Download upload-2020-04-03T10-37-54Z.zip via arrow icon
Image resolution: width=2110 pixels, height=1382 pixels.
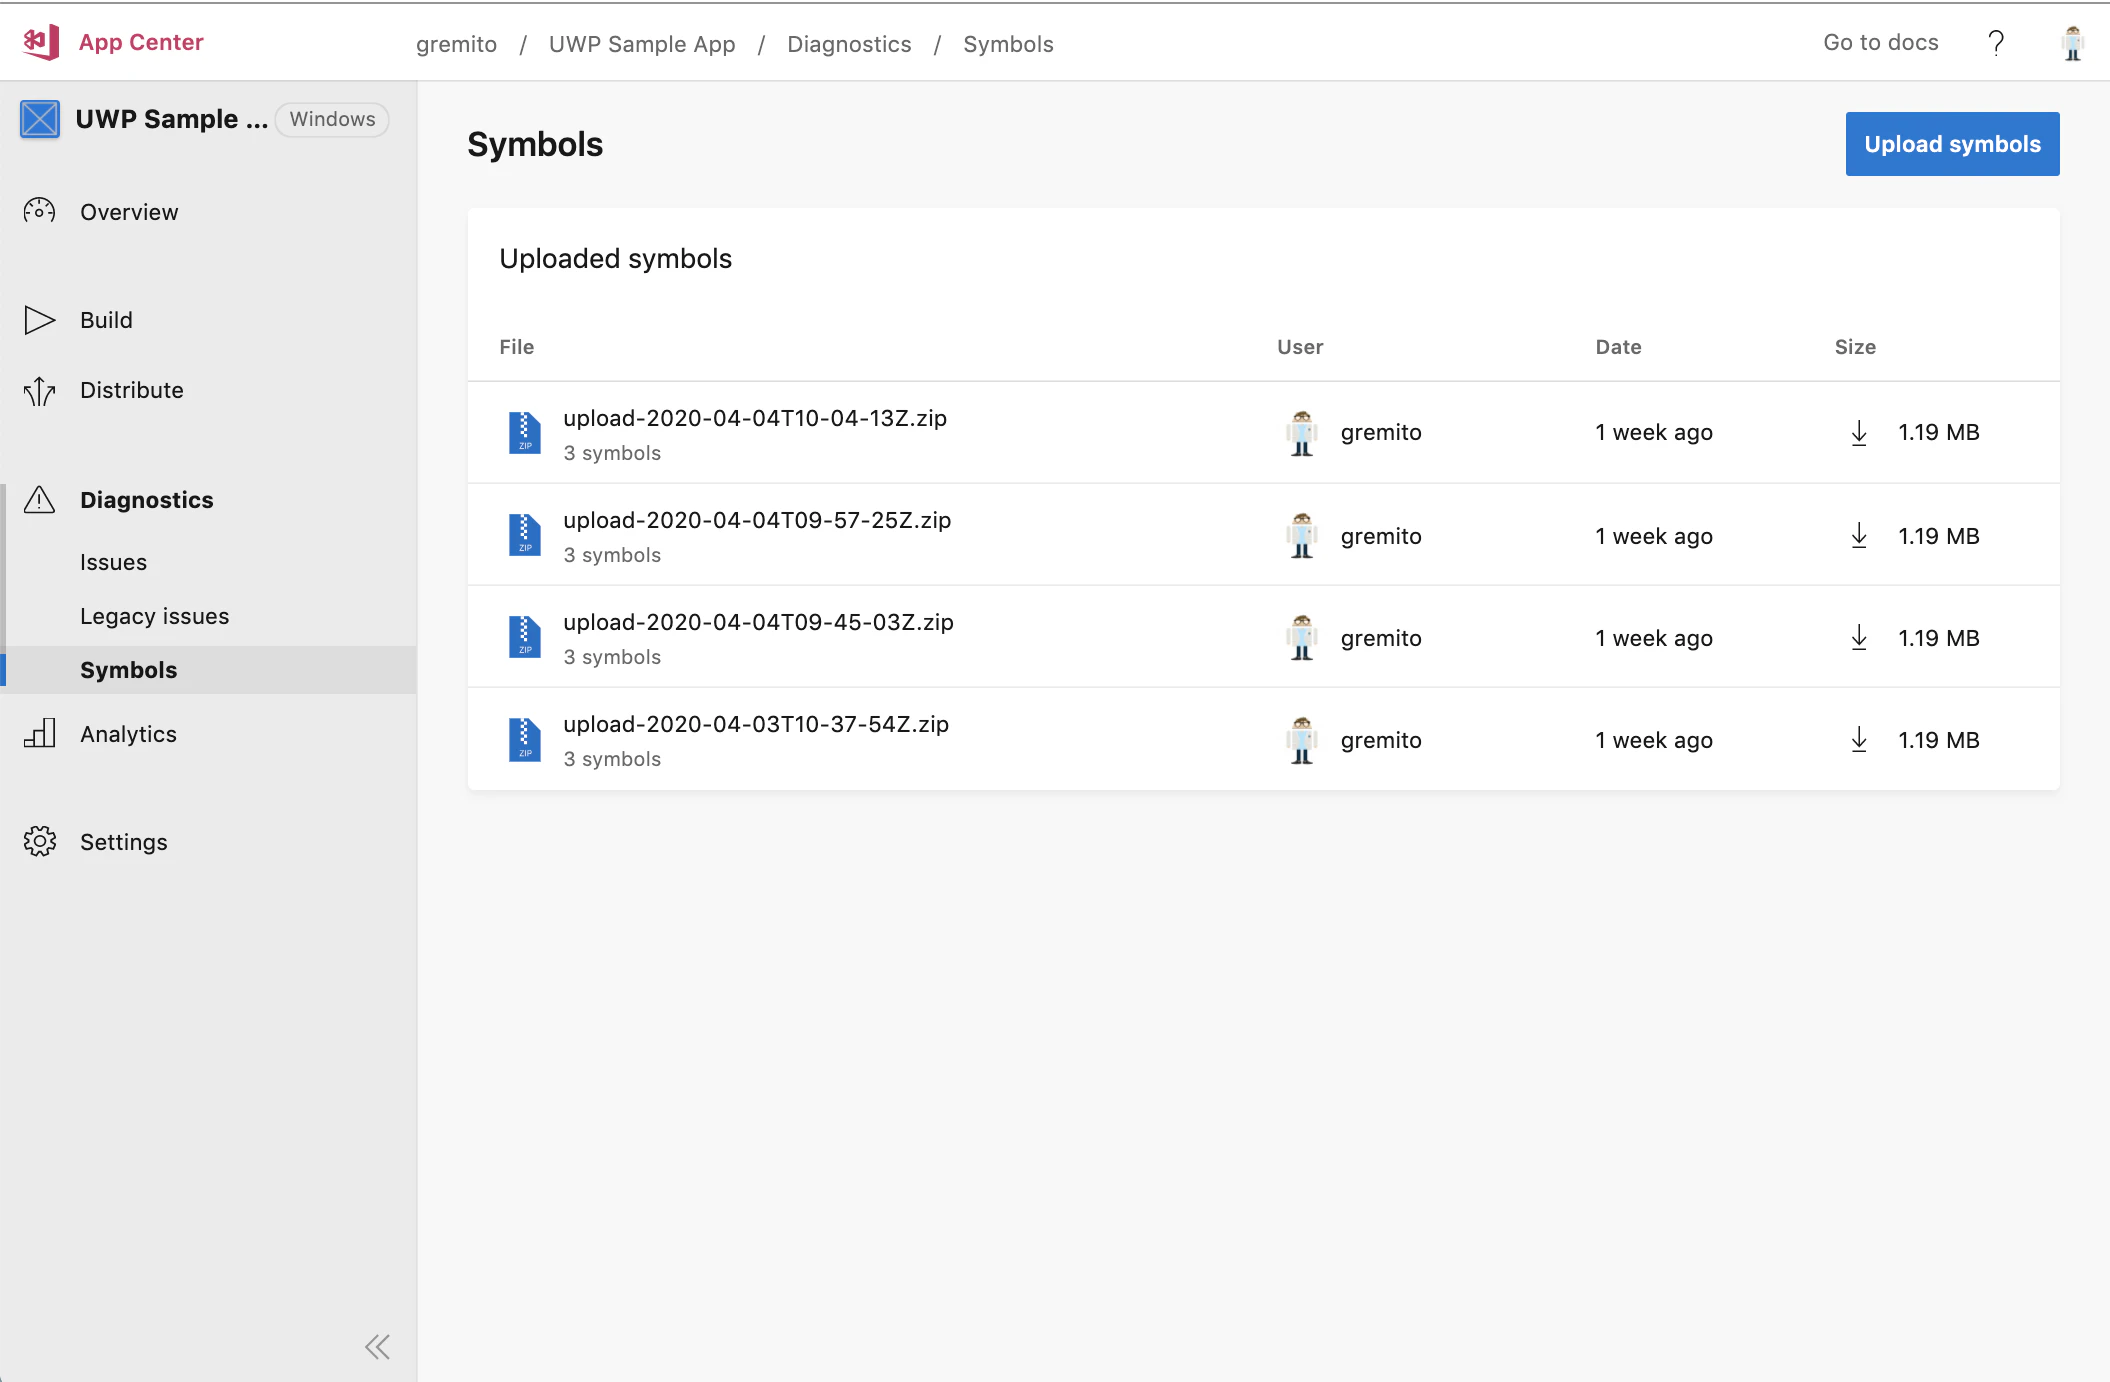1859,740
